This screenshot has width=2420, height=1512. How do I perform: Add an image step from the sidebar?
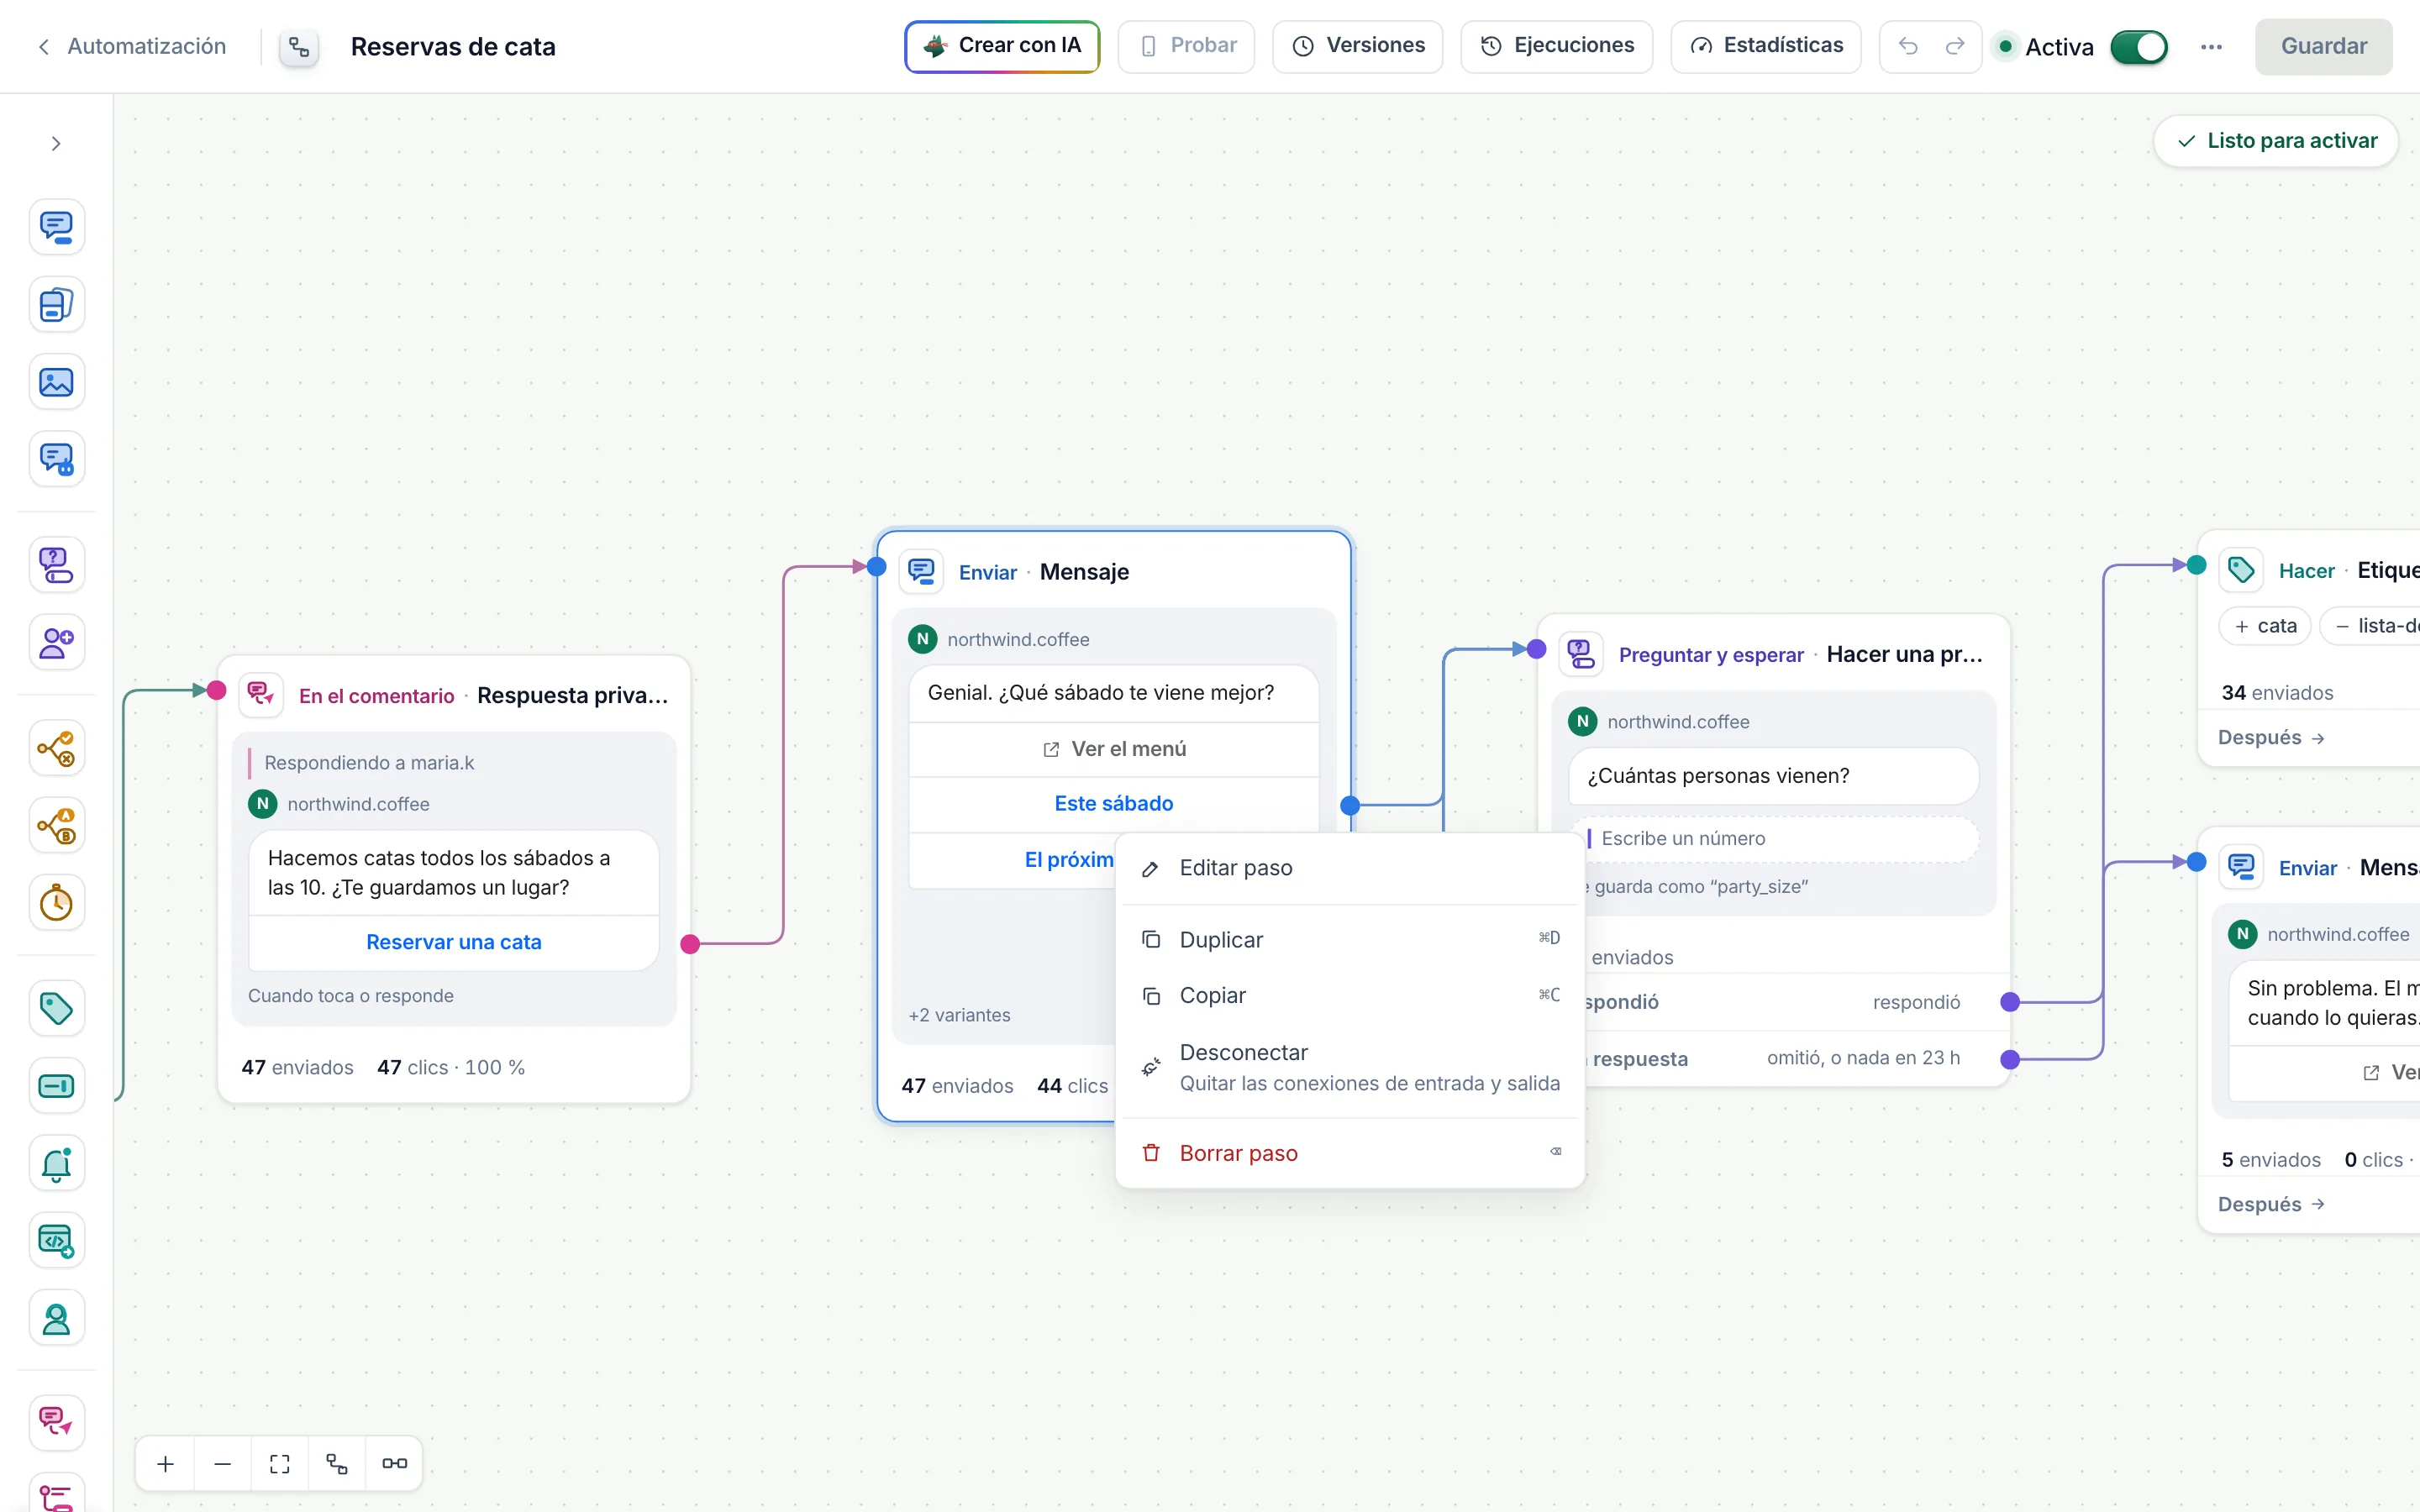click(56, 382)
